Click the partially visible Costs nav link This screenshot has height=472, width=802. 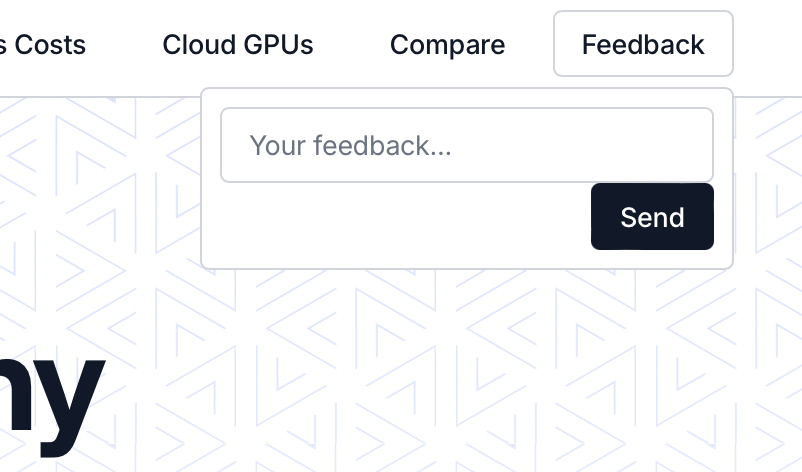coord(45,45)
